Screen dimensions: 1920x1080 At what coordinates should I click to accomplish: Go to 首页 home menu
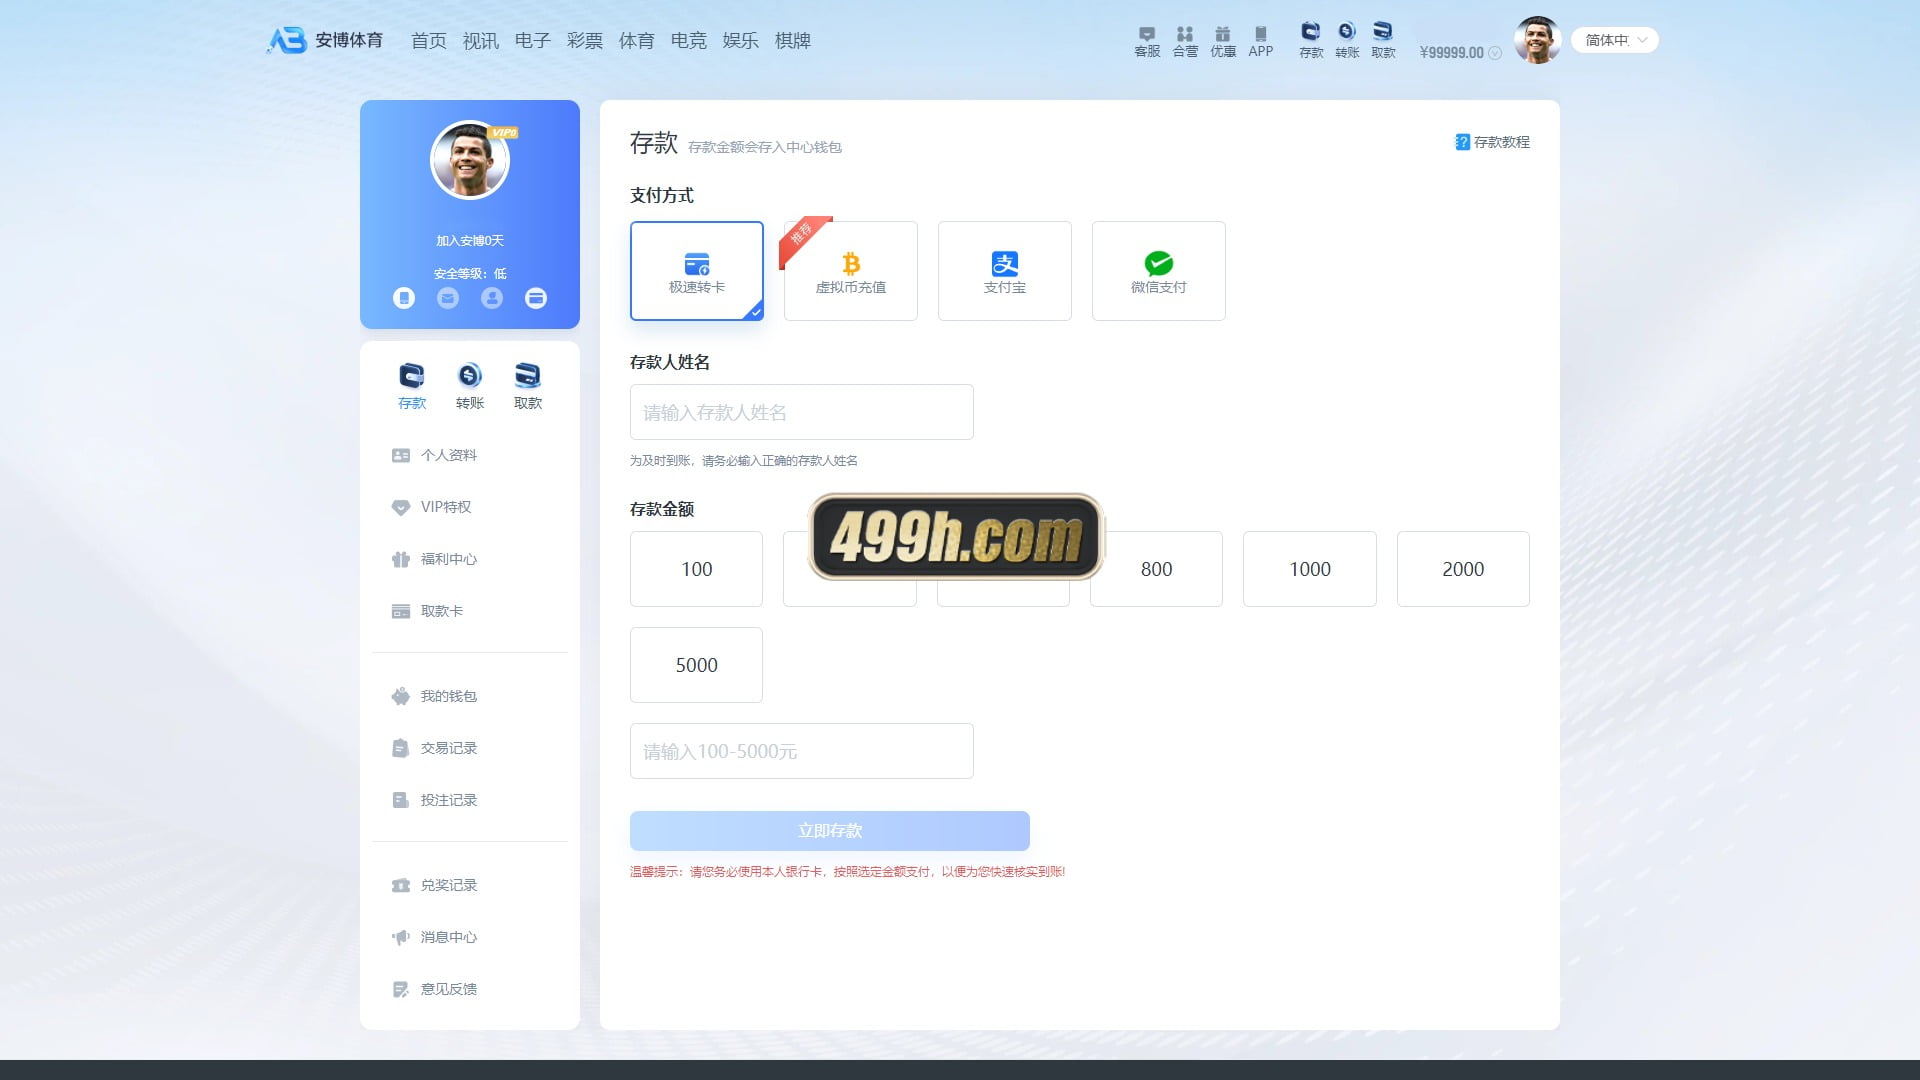[x=429, y=41]
